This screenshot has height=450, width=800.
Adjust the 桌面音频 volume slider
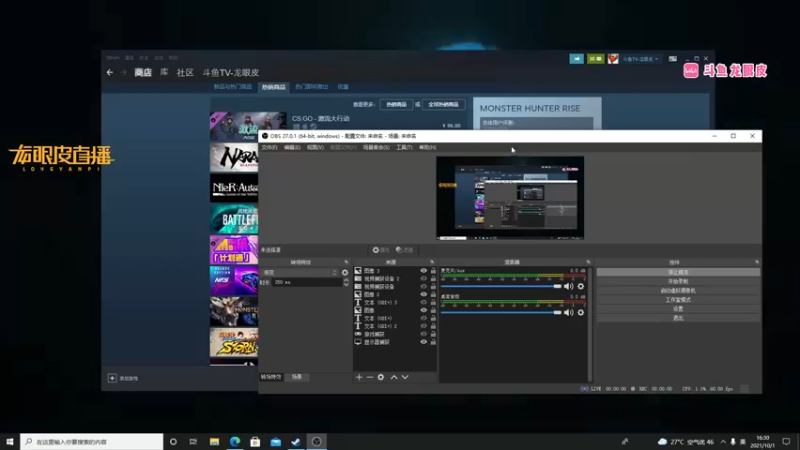pyautogui.click(x=501, y=312)
